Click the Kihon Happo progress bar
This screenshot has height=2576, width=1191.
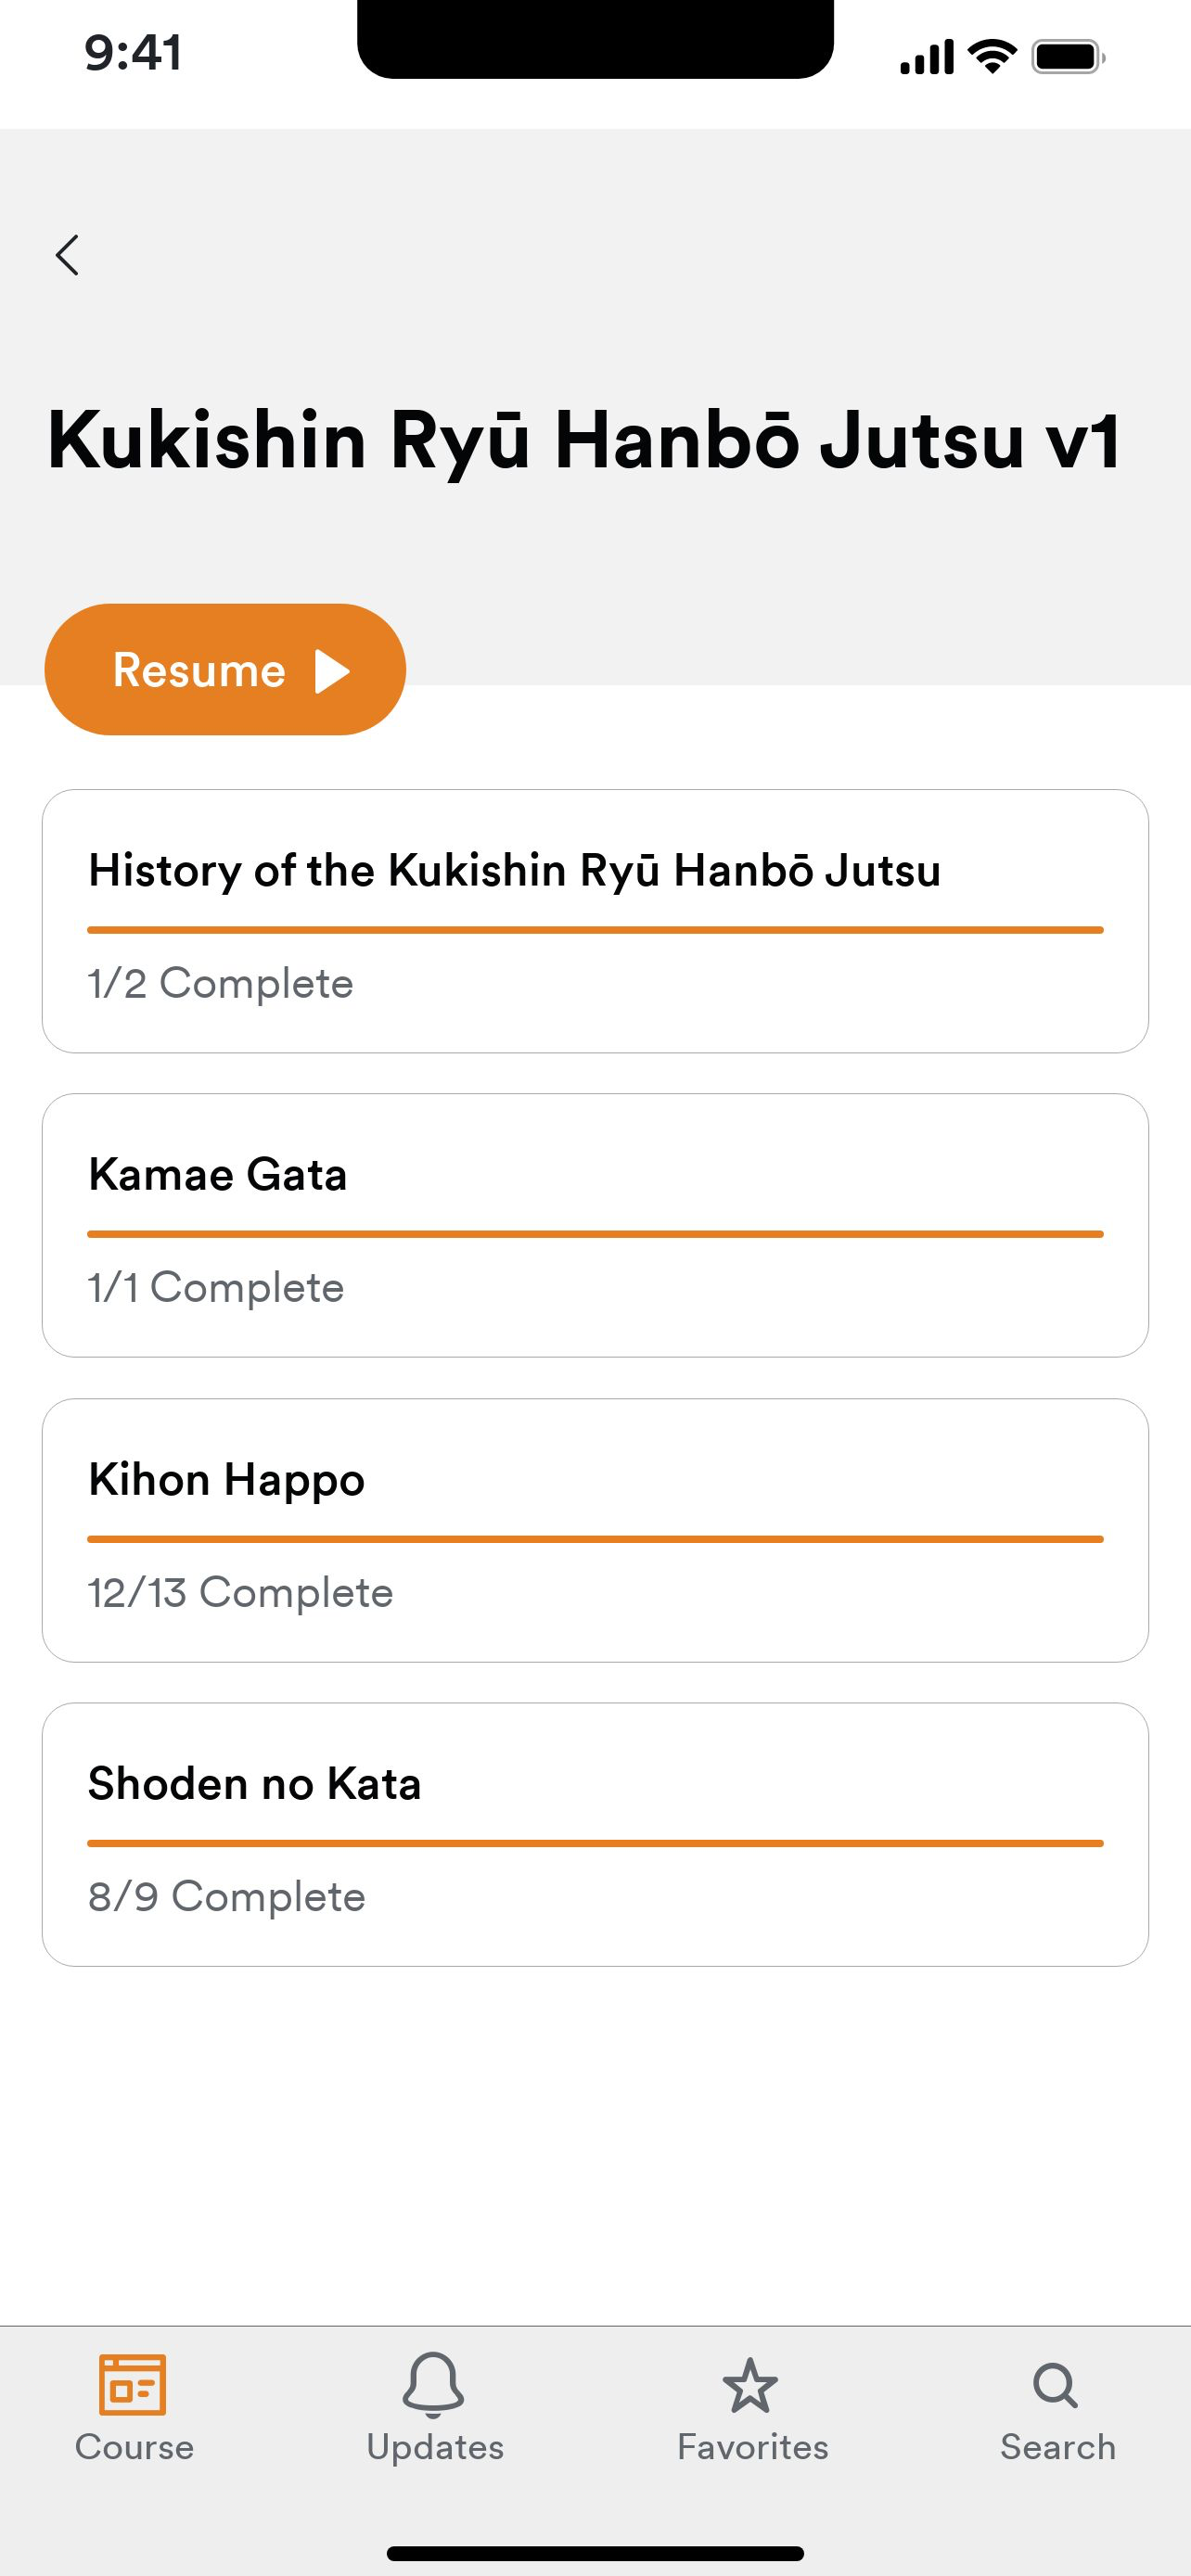[x=595, y=1539]
